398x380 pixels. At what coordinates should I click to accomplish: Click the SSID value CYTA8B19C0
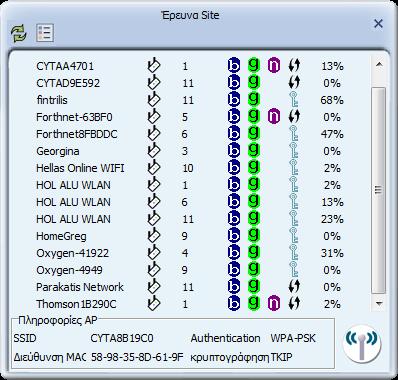point(122,338)
